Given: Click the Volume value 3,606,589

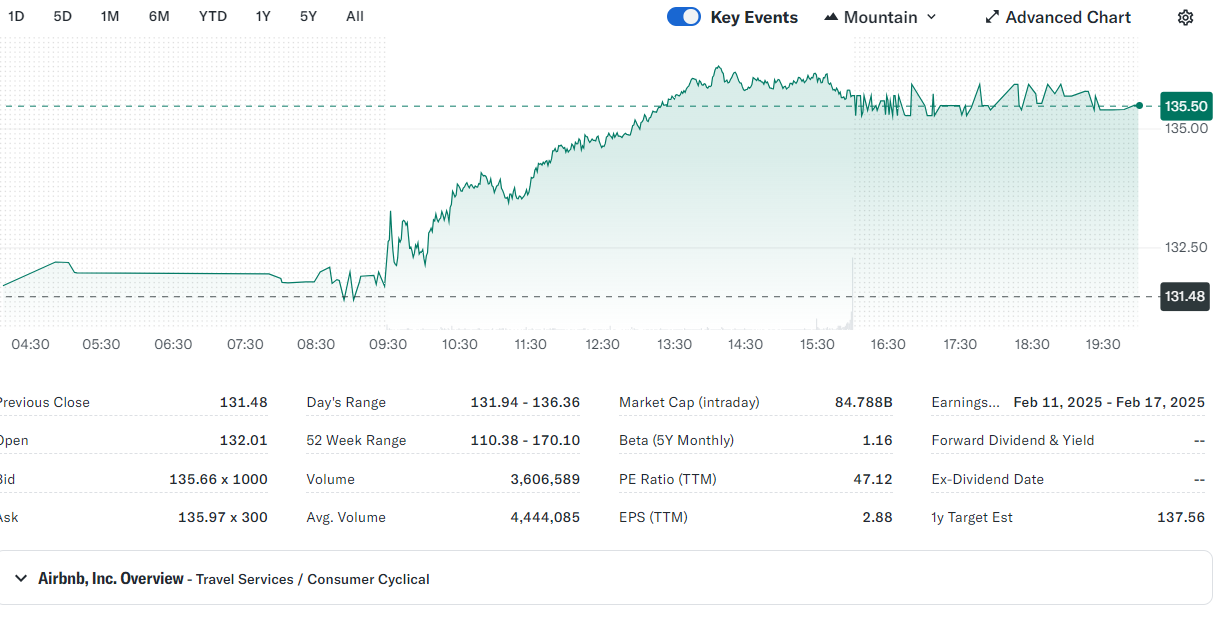Looking at the screenshot, I should point(545,479).
